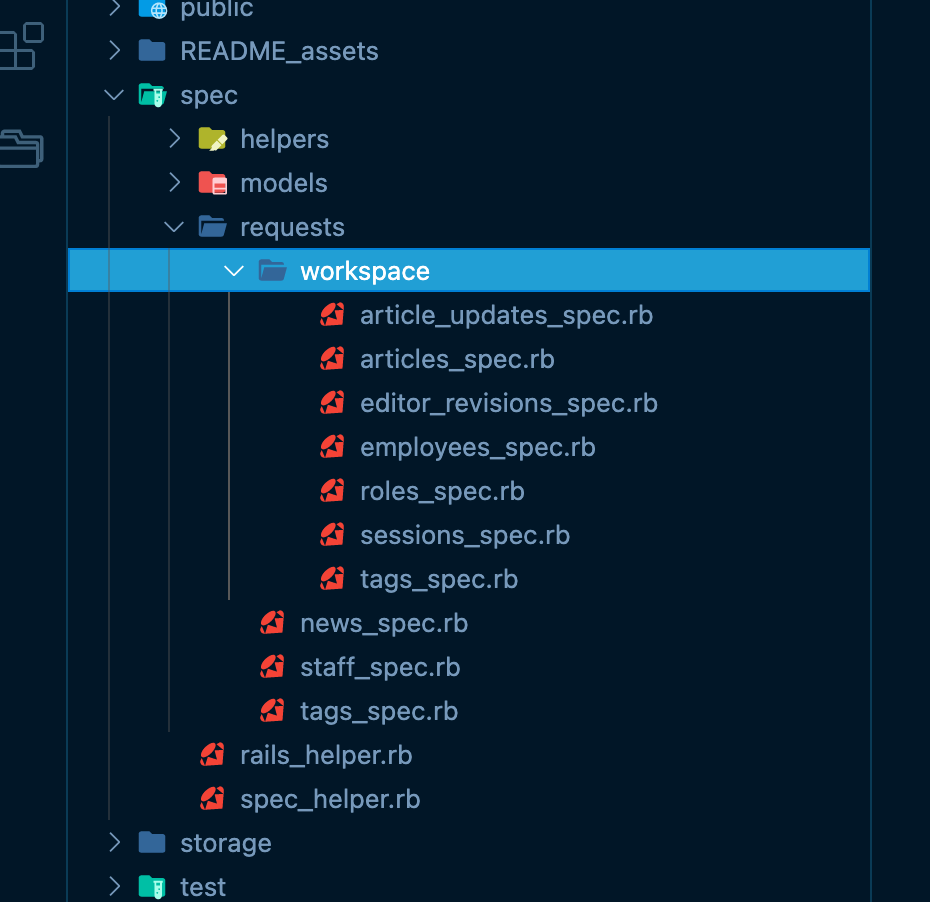Open article_updates_spec.rb file
Image resolution: width=930 pixels, height=902 pixels.
506,315
